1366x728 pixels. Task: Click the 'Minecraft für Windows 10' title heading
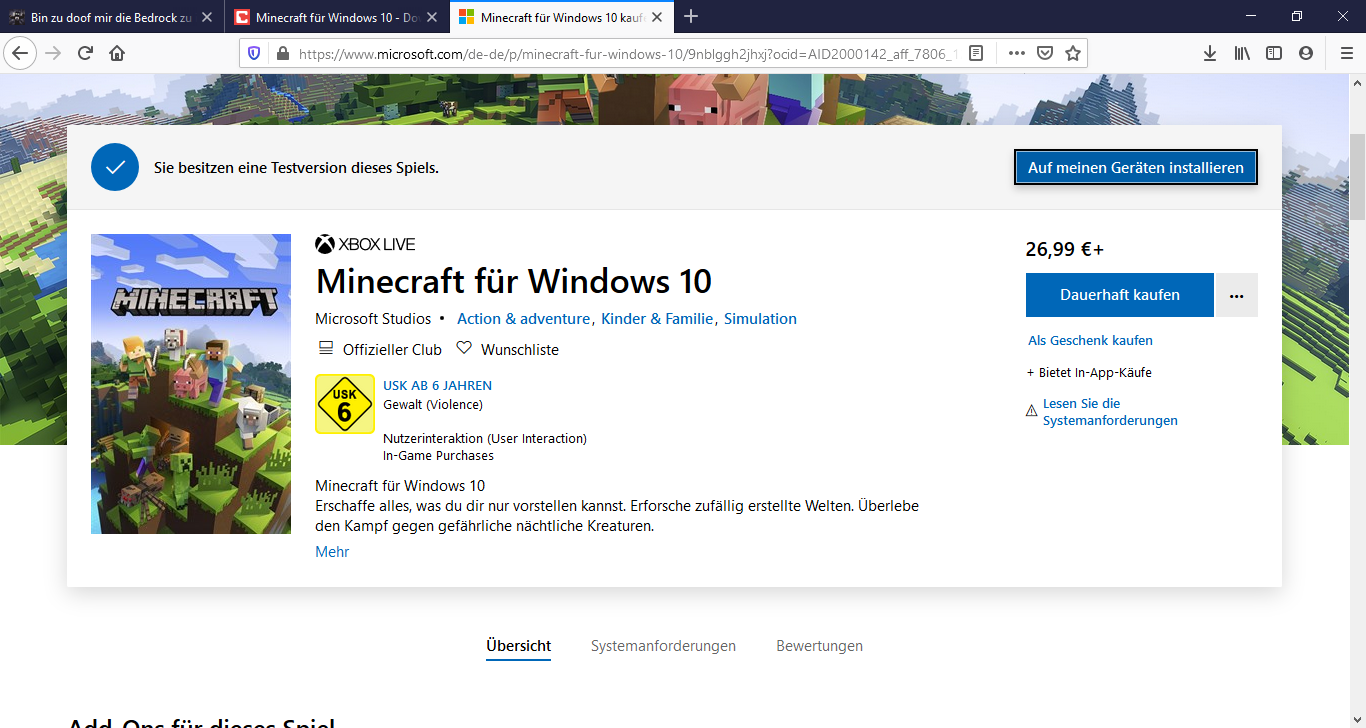tap(513, 281)
